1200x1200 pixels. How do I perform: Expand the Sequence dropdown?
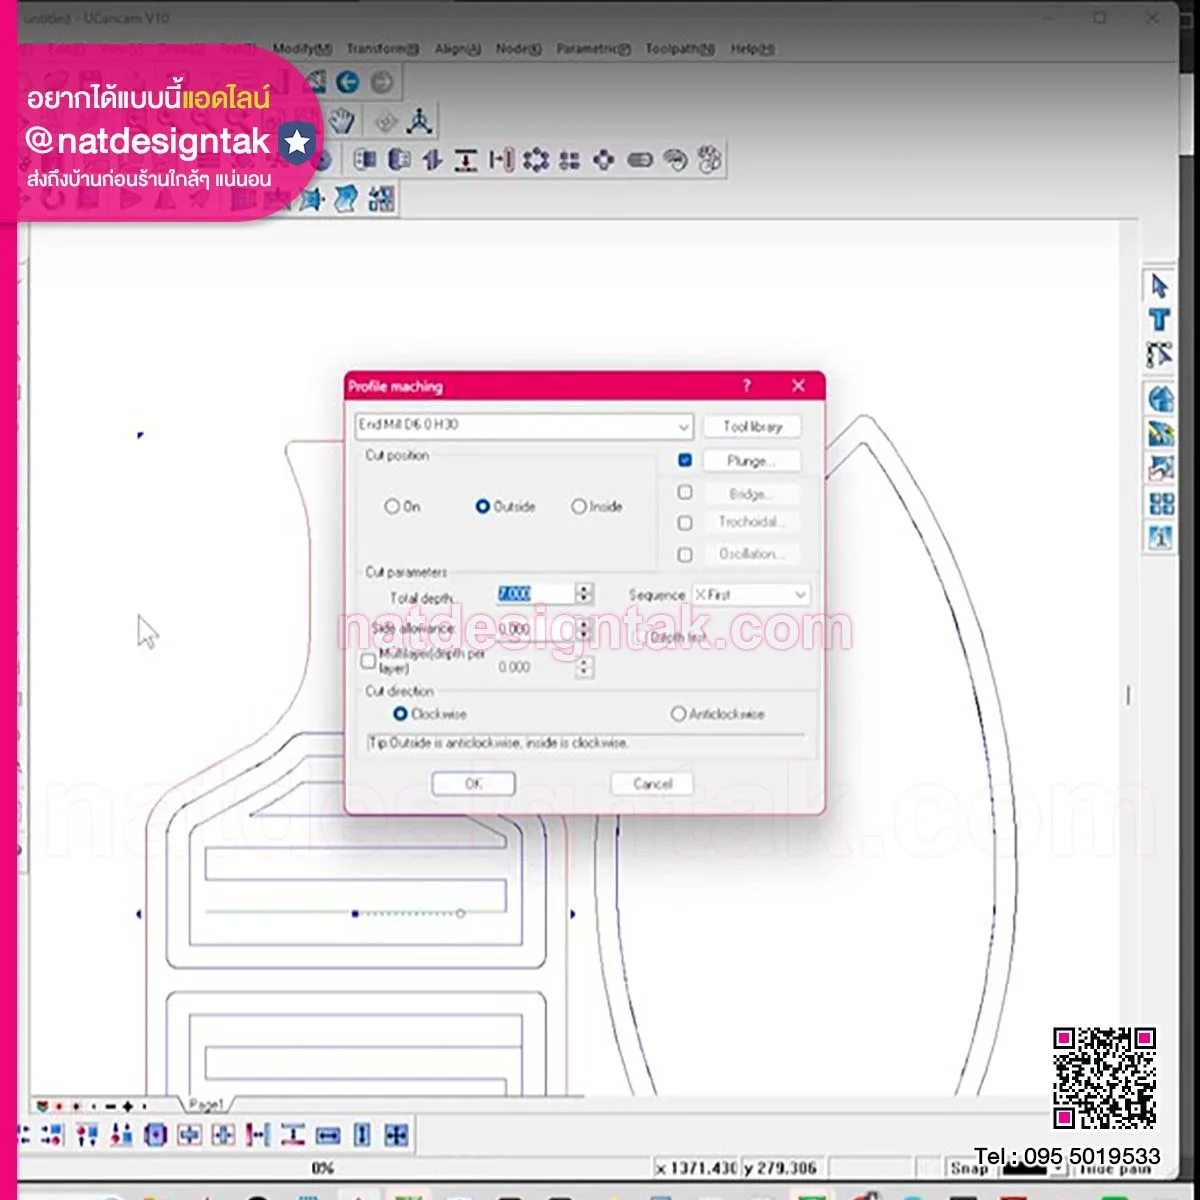point(799,595)
